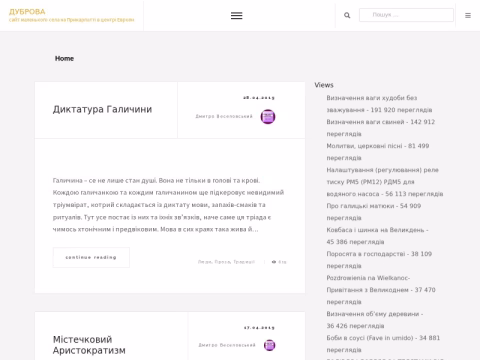Open the post category links below the excerpt
Viewport: 480px width, 360px height.
tap(226, 262)
